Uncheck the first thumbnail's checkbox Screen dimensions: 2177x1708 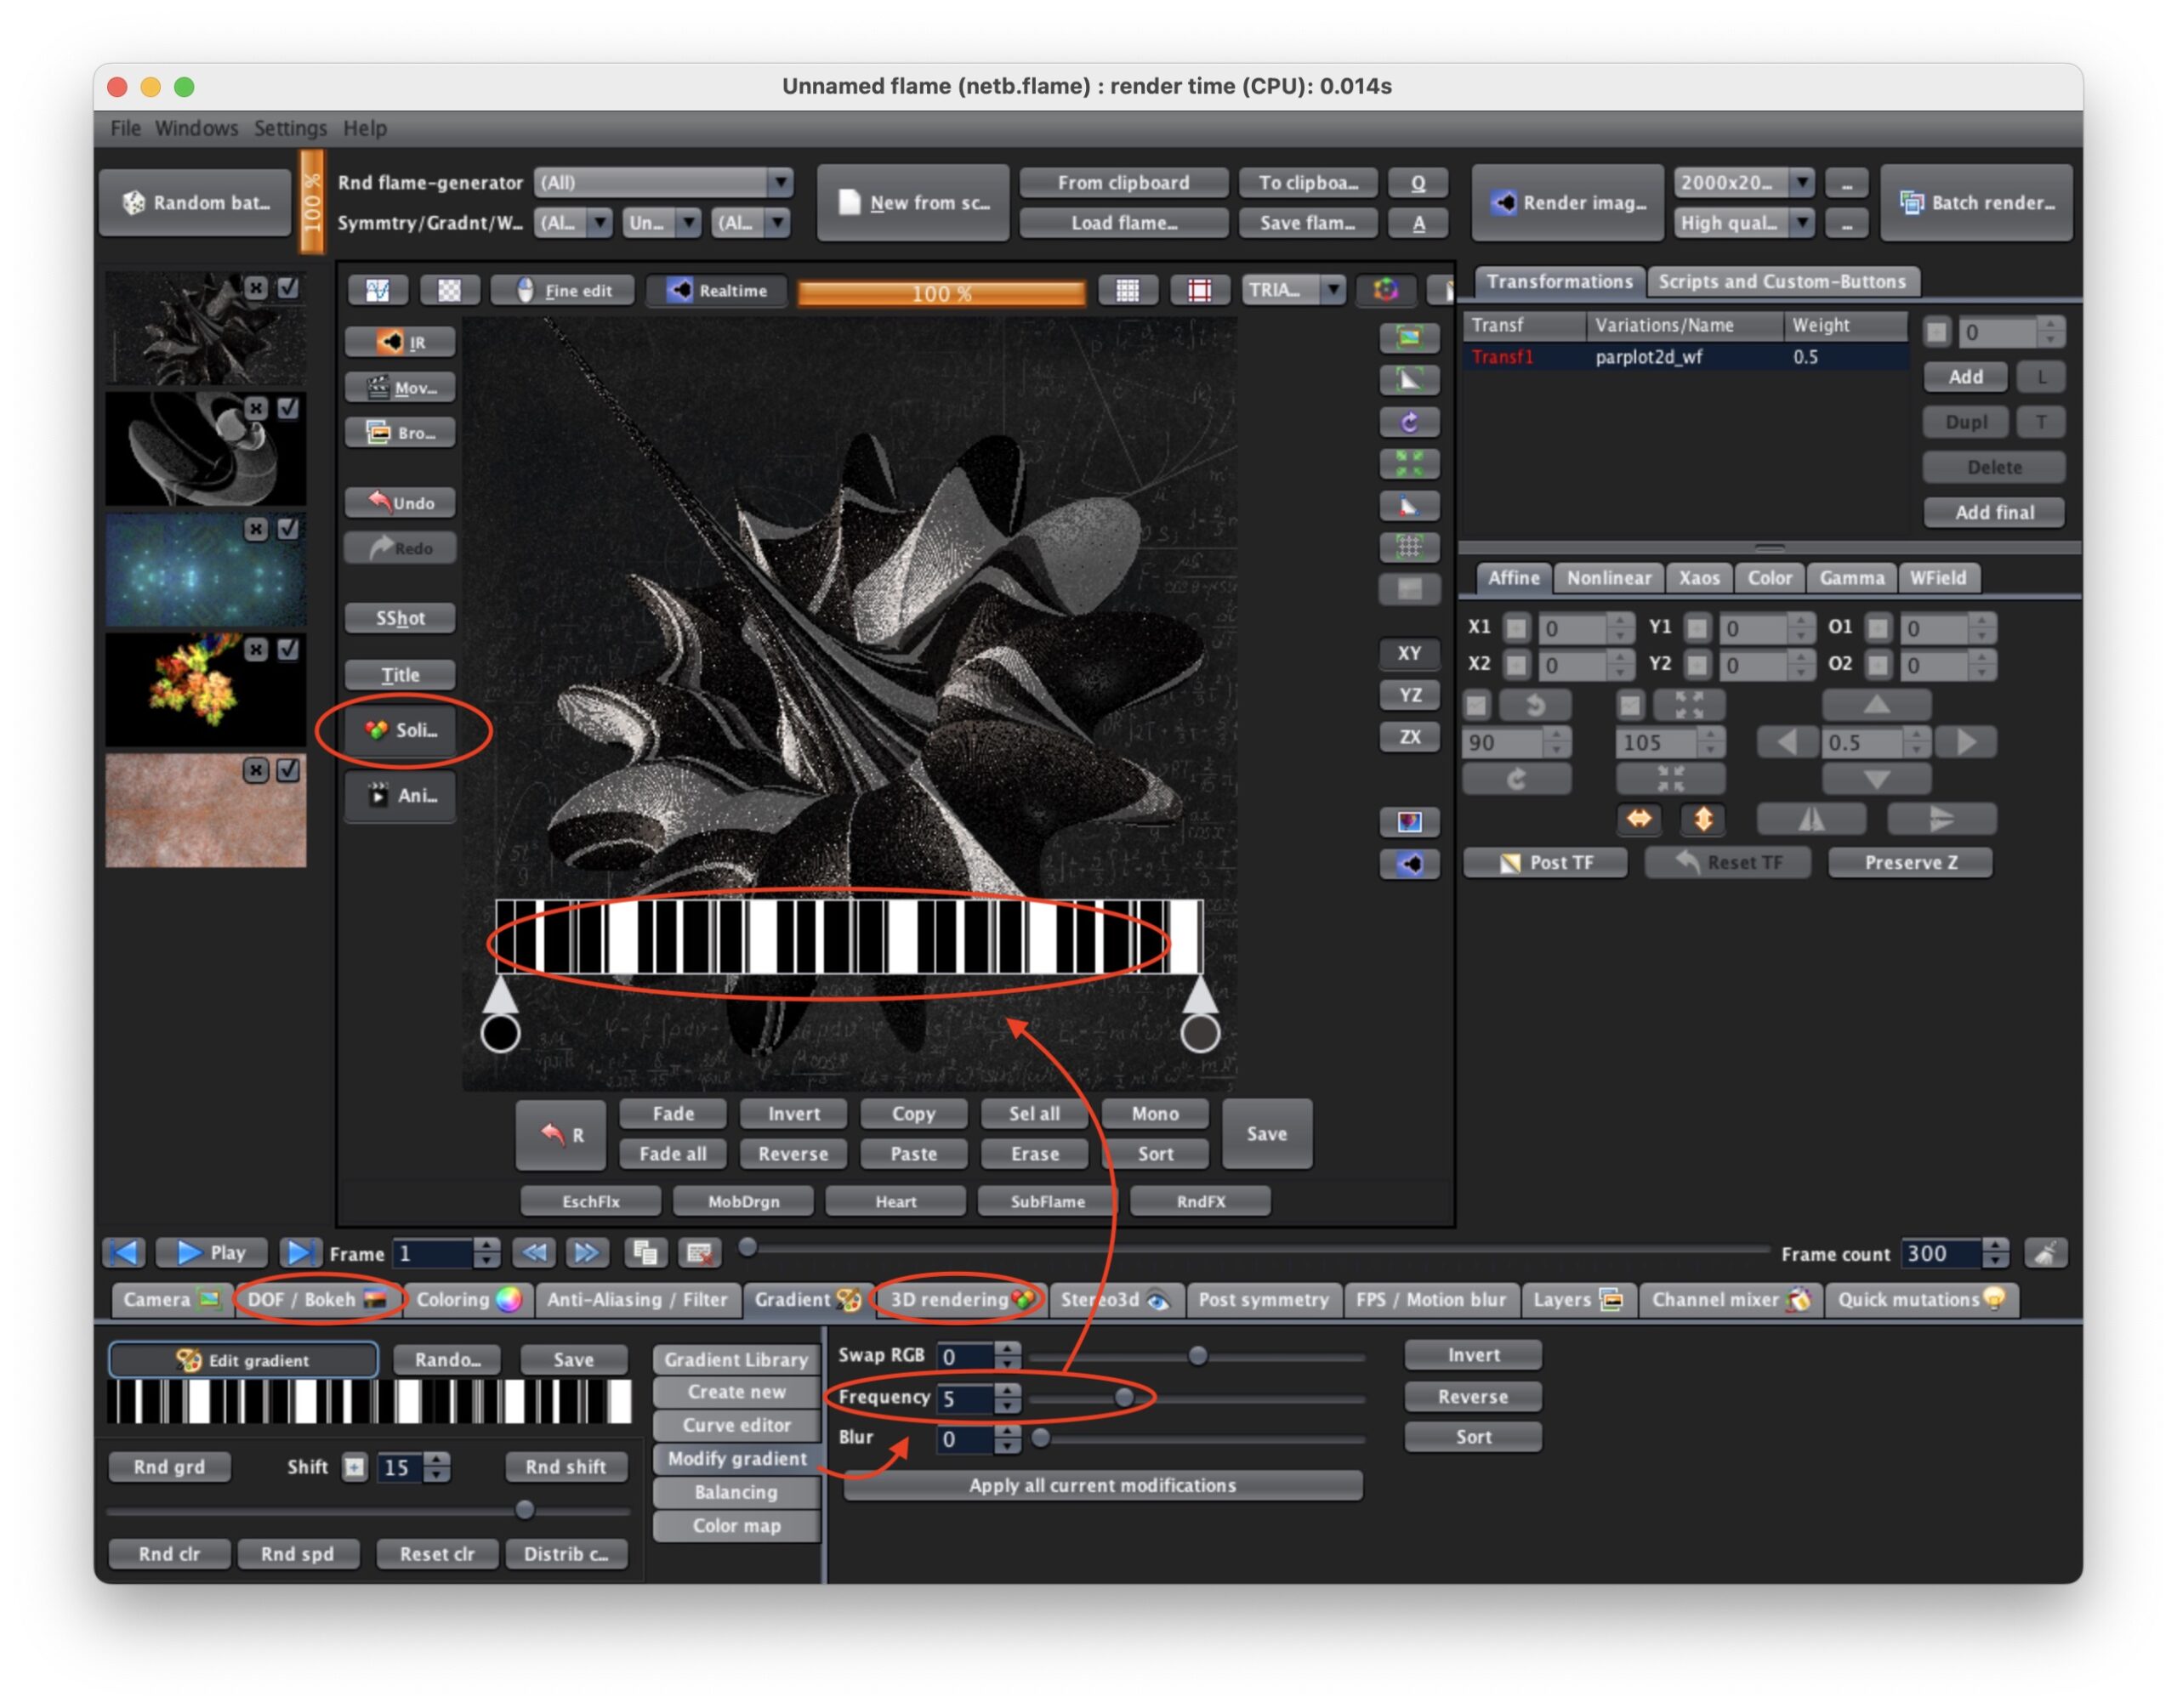point(288,288)
